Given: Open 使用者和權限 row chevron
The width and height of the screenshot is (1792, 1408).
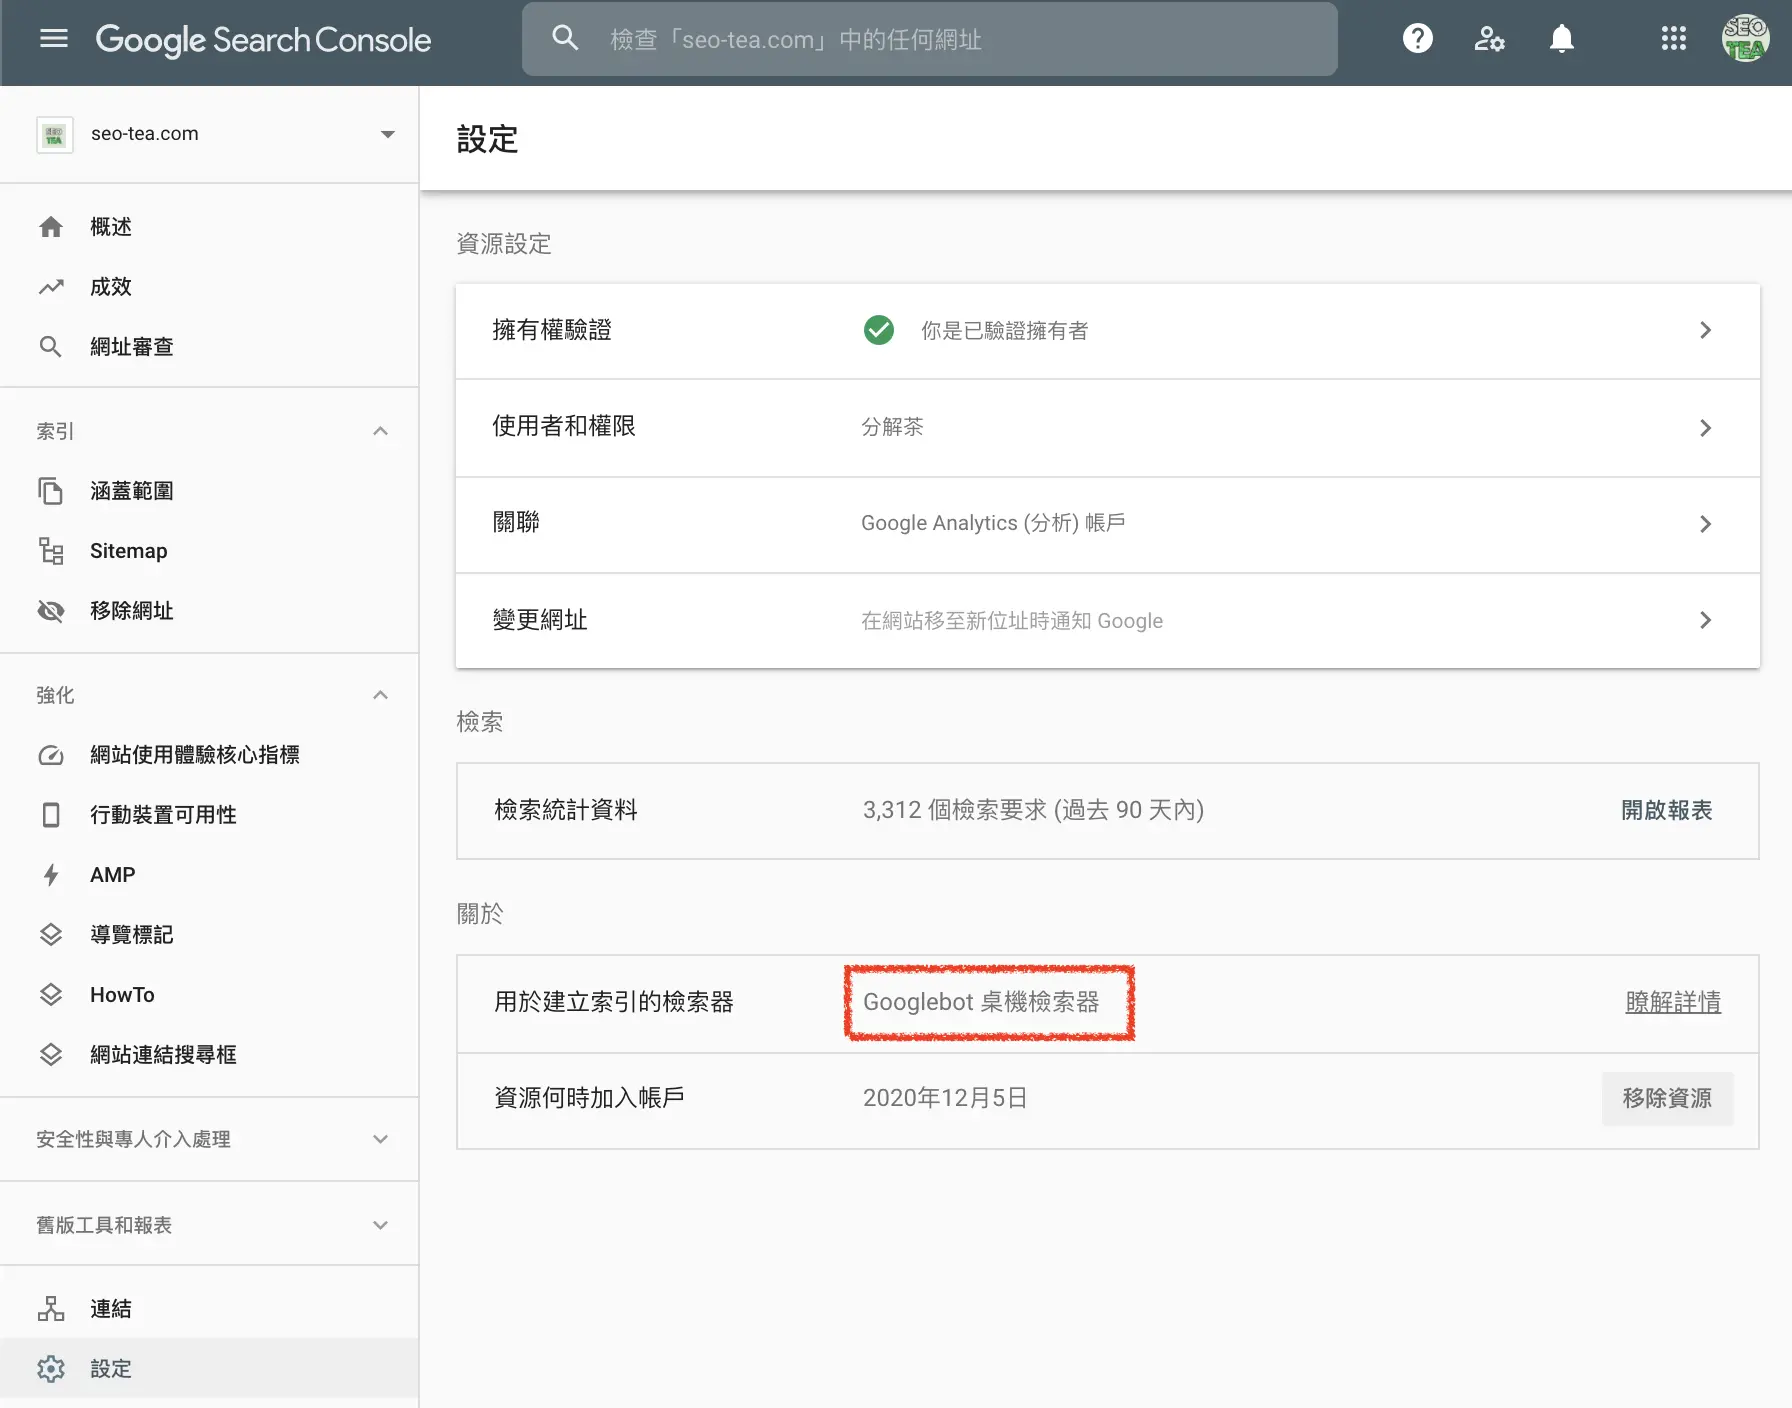Looking at the screenshot, I should tap(1706, 428).
